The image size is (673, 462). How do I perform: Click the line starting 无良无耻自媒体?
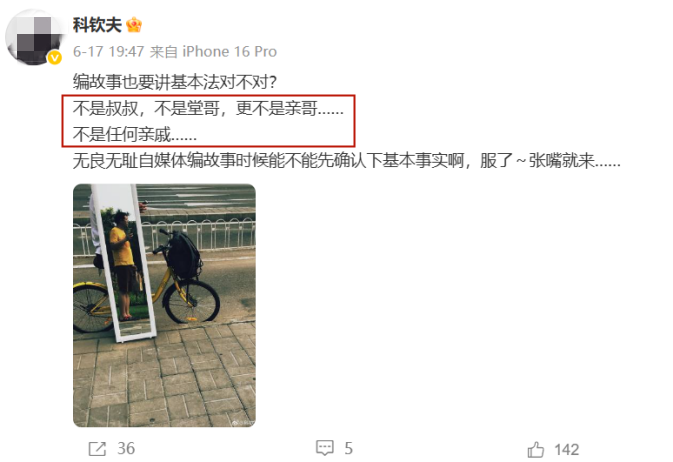(x=347, y=161)
